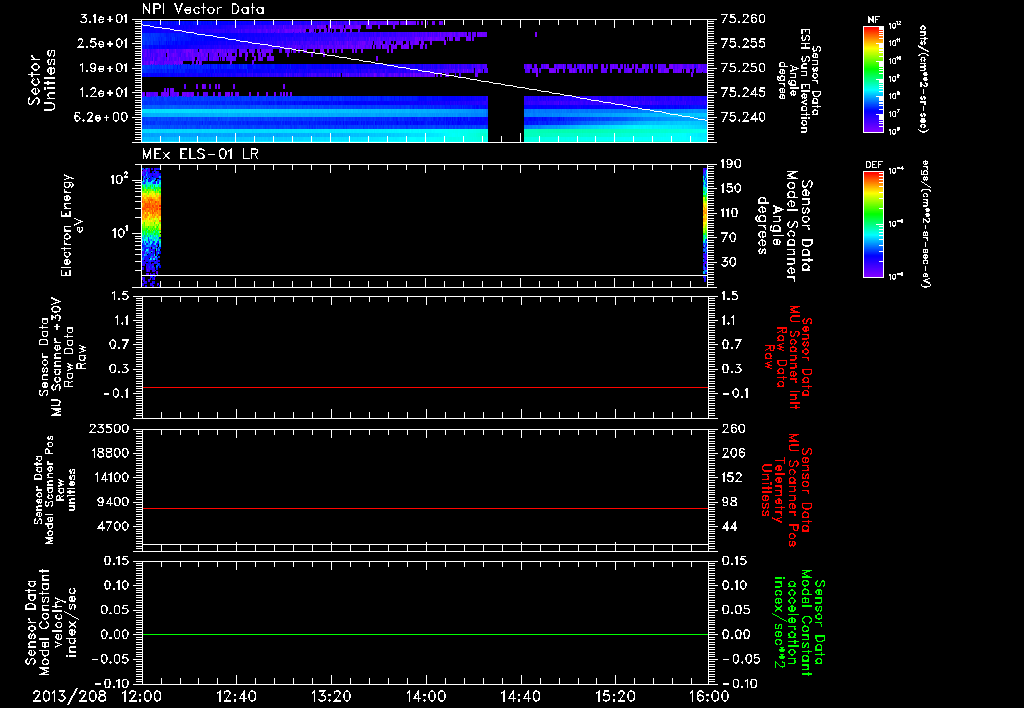The width and height of the screenshot is (1024, 708).
Task: Click the 190 scanner angle axis value
Action: coord(731,164)
